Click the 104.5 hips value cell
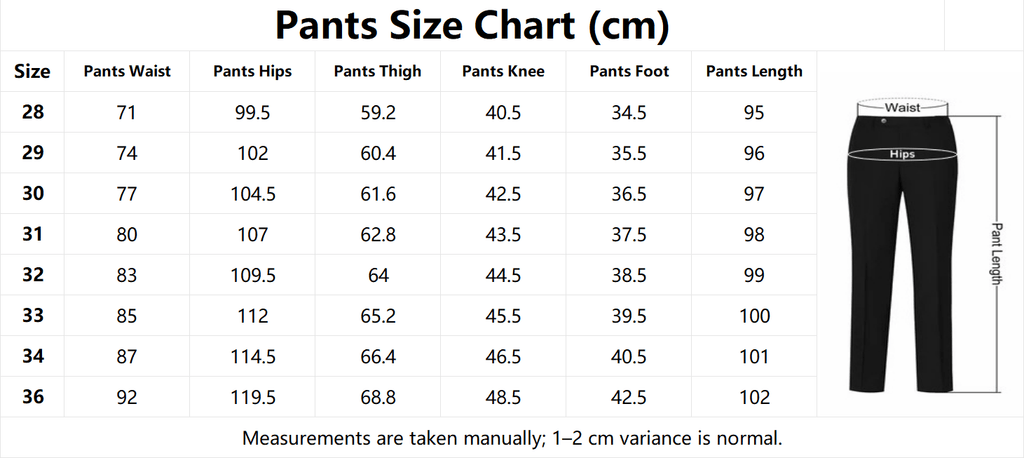Image resolution: width=1024 pixels, height=458 pixels. [x=252, y=194]
